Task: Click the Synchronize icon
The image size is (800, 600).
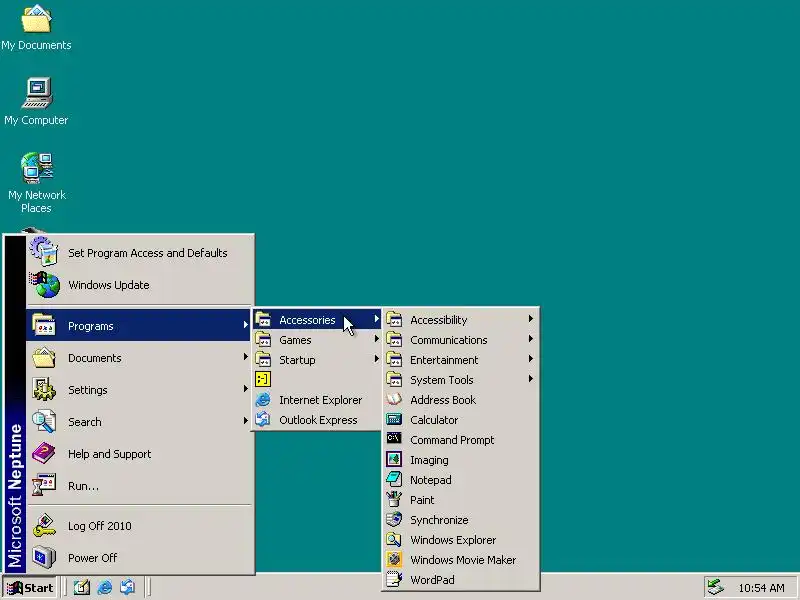Action: 394,519
